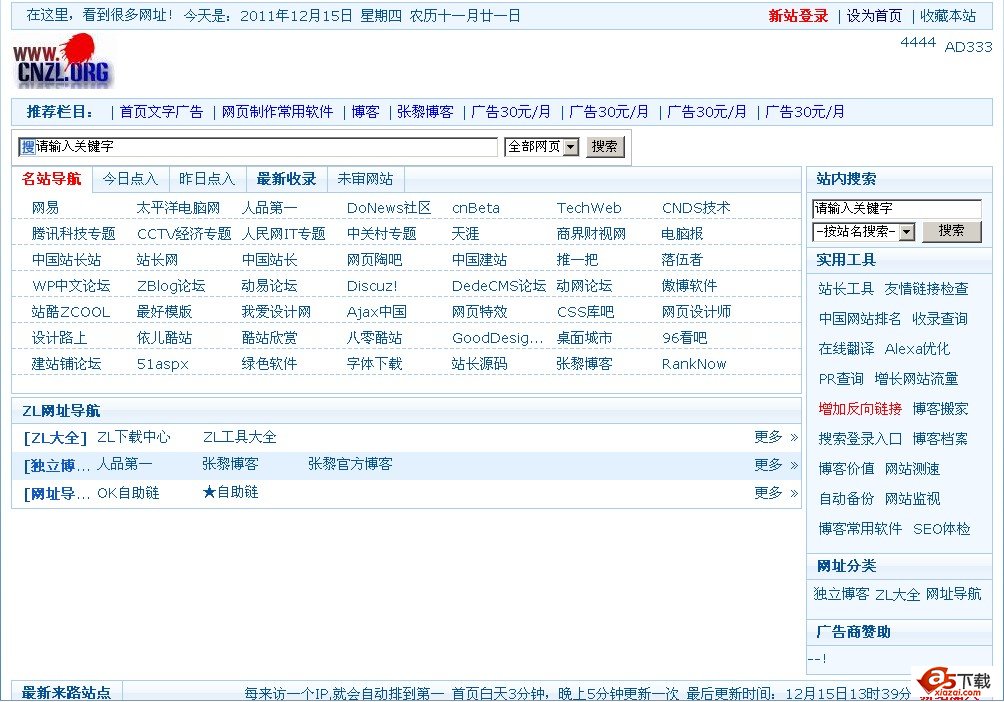Open the red 增加反向链接 link

pos(860,409)
